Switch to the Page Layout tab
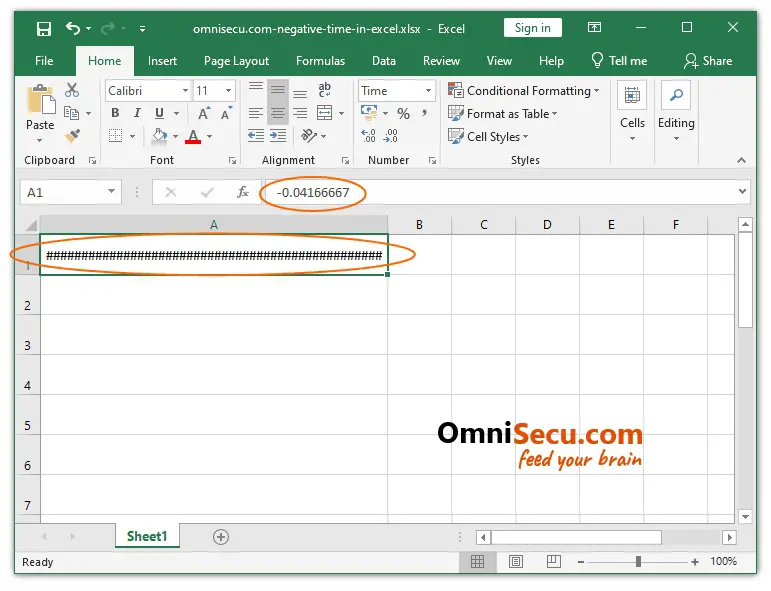Screen dimensions: 771x591 (236, 61)
